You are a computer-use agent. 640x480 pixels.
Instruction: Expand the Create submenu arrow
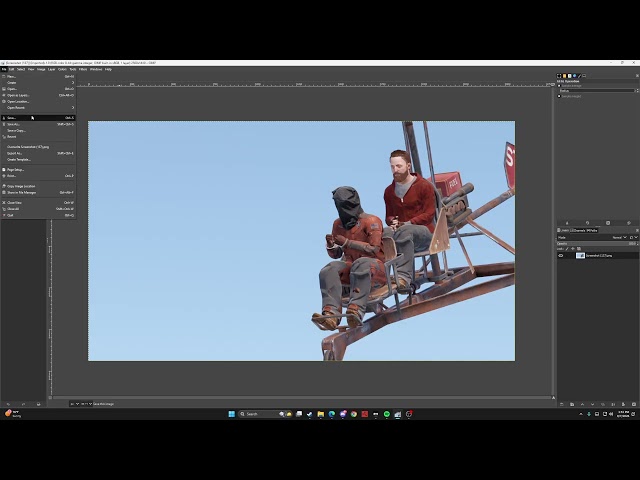[73, 82]
